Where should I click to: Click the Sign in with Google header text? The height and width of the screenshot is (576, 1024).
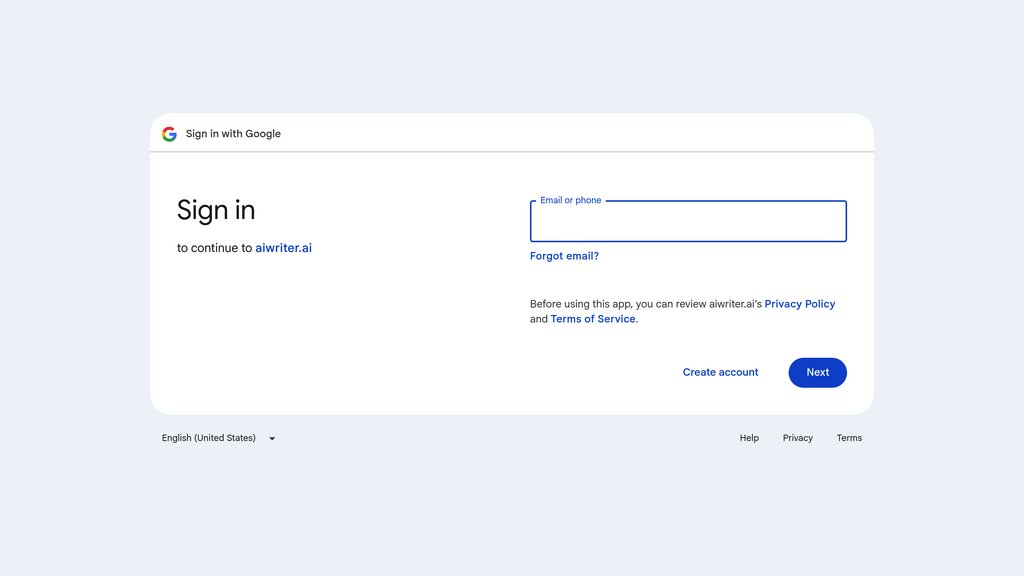click(233, 134)
